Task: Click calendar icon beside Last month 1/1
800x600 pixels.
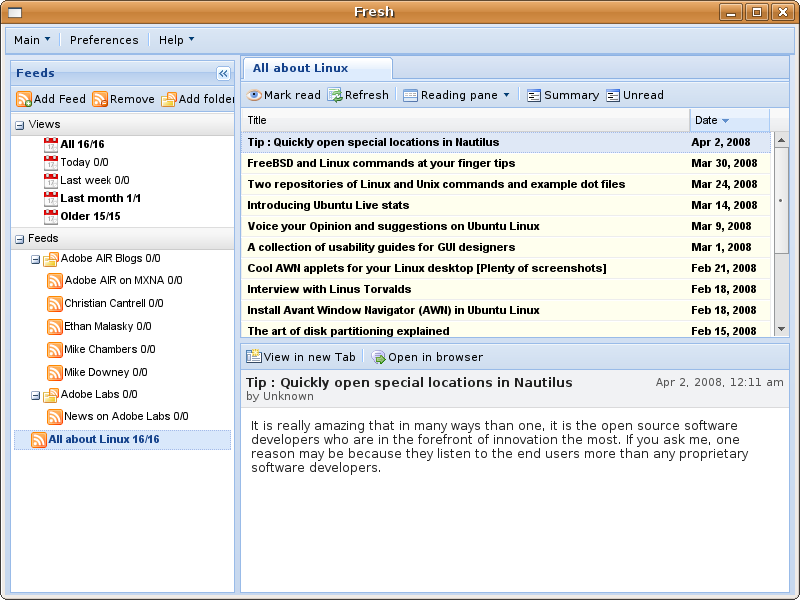Action: 51,198
